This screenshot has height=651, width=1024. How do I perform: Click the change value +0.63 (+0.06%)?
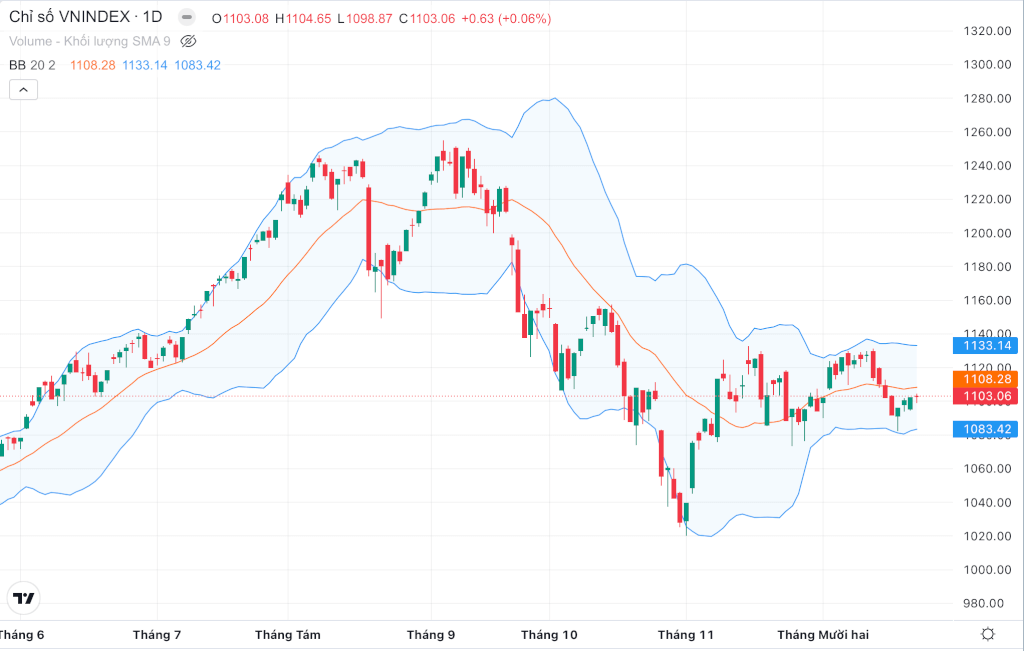pos(506,18)
